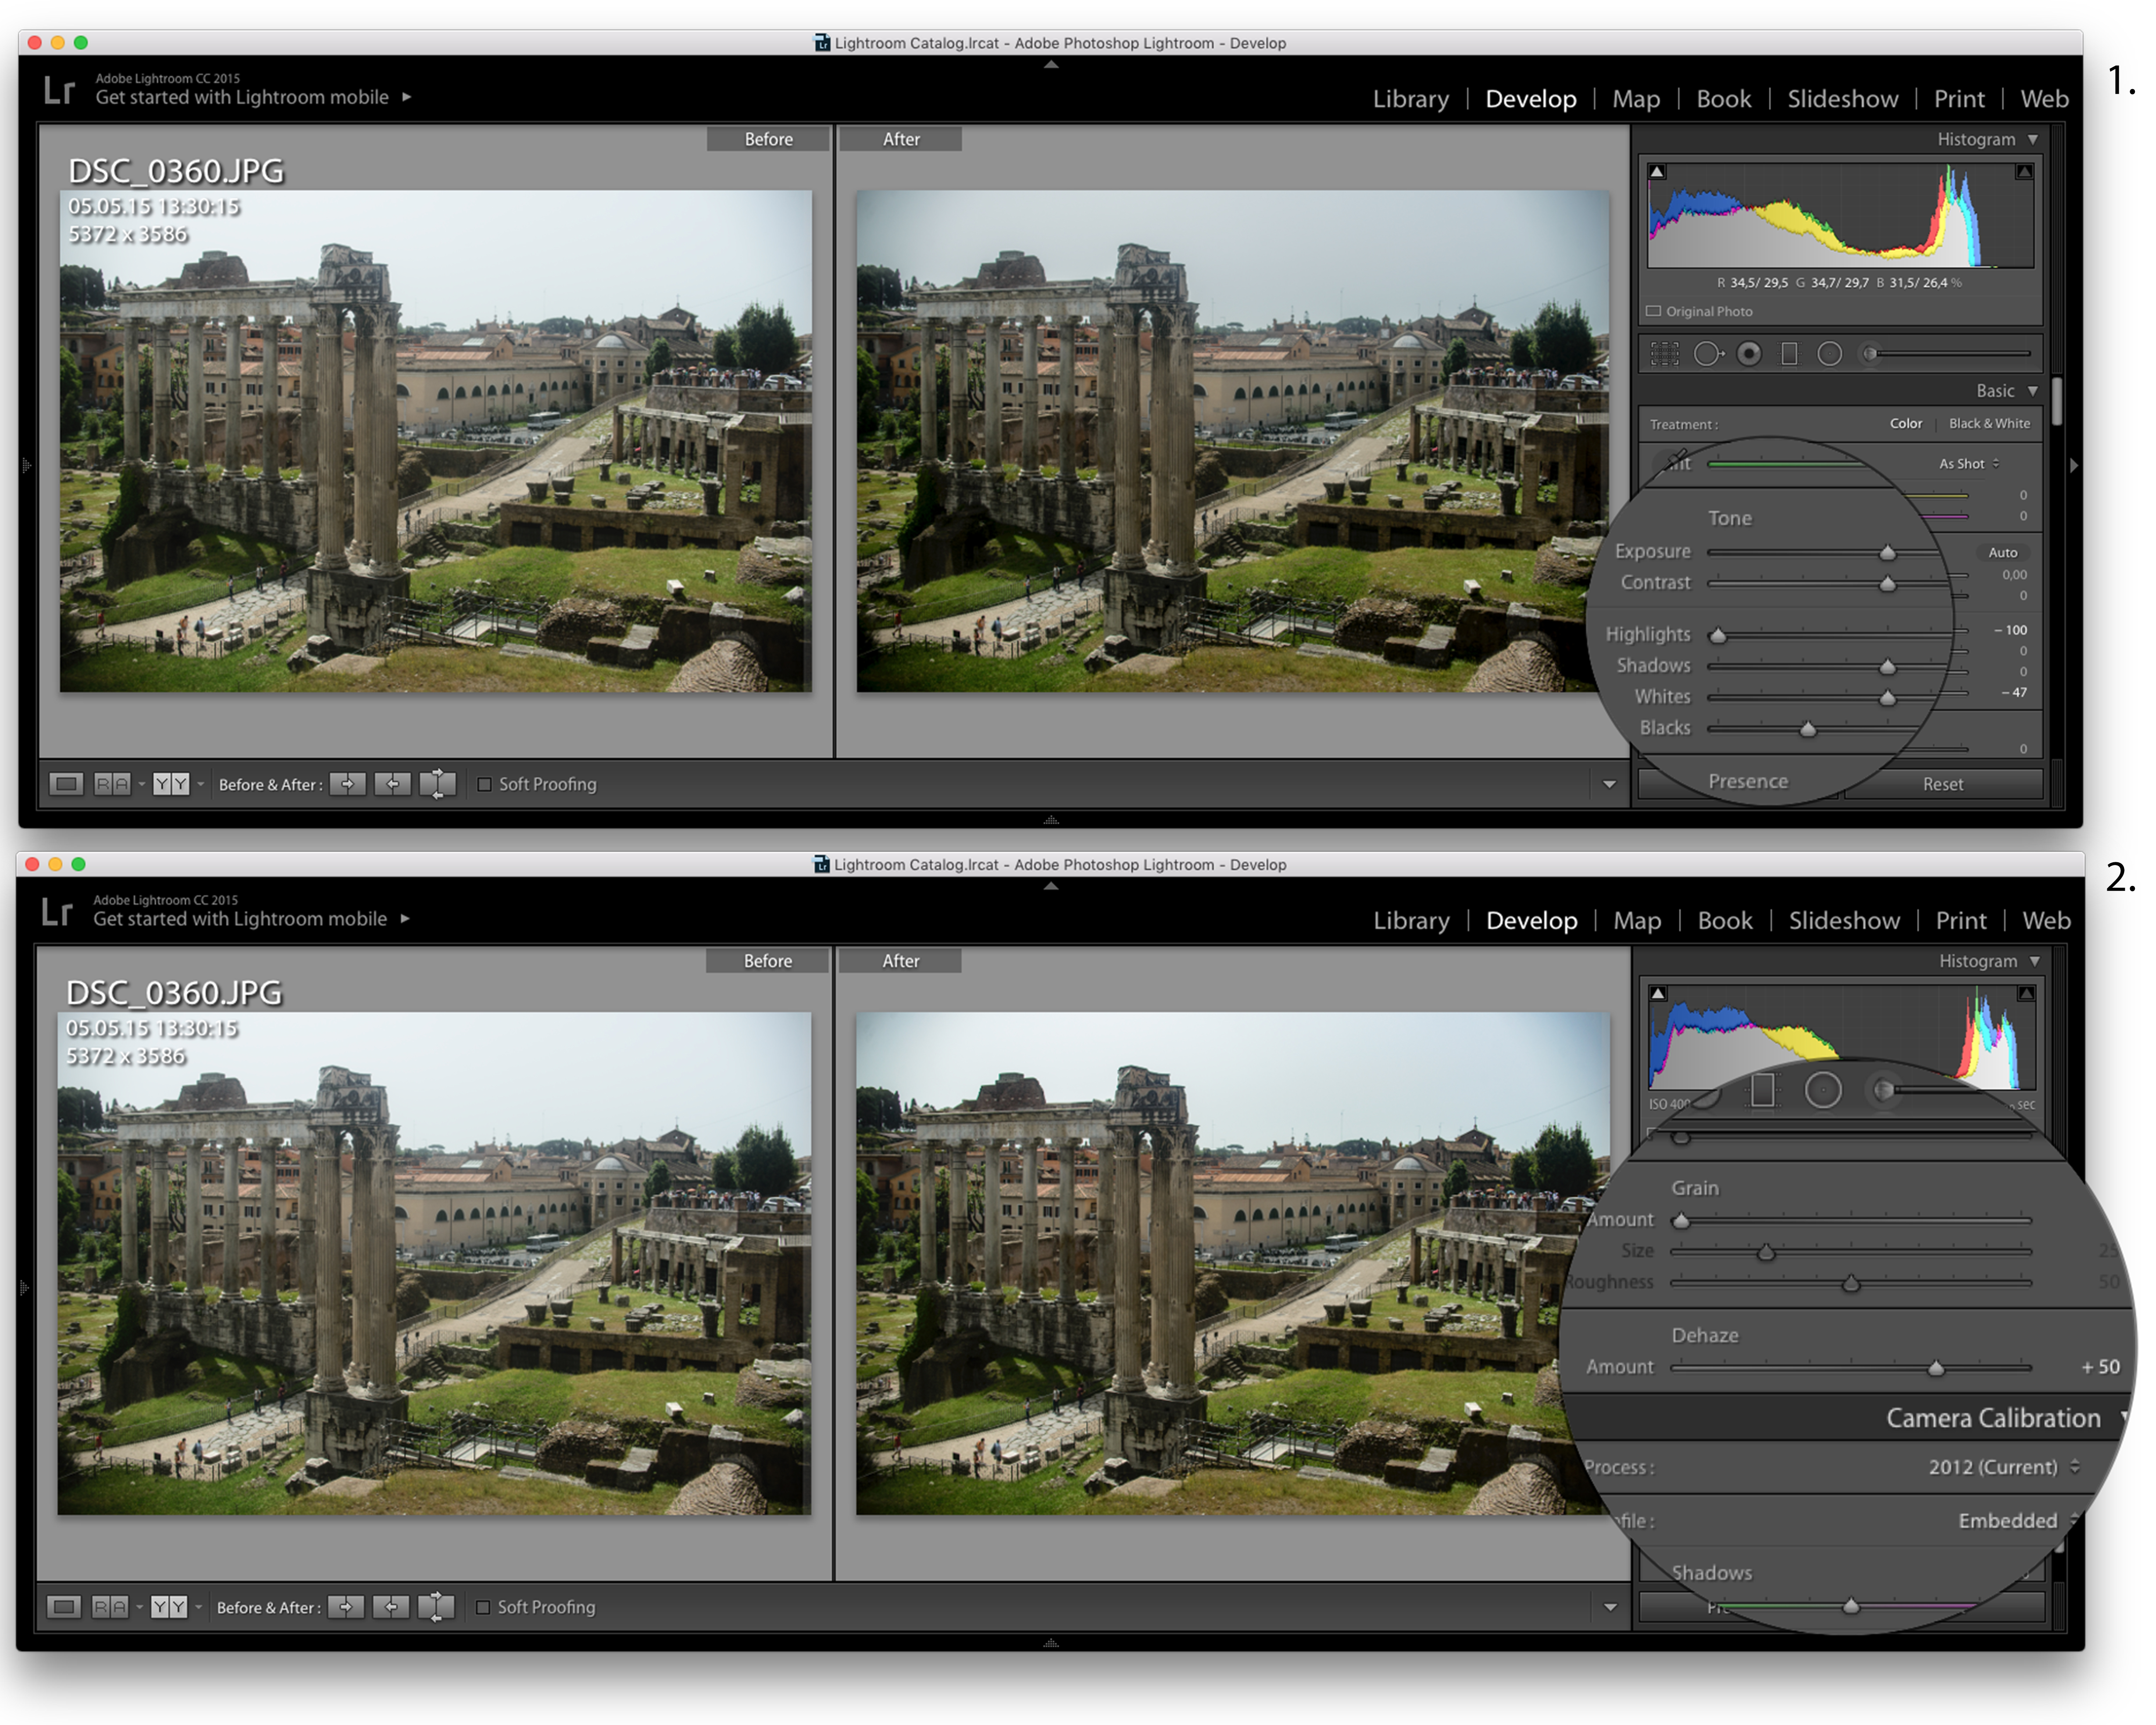Open Map module in upper window

pos(1636,99)
